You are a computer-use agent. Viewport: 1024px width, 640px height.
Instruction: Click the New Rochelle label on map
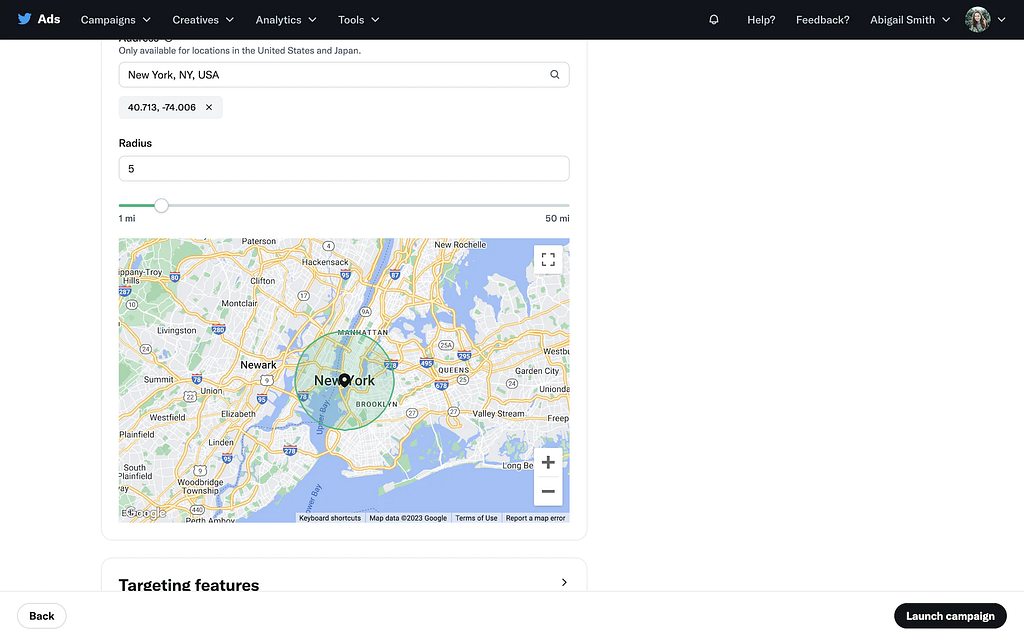460,245
